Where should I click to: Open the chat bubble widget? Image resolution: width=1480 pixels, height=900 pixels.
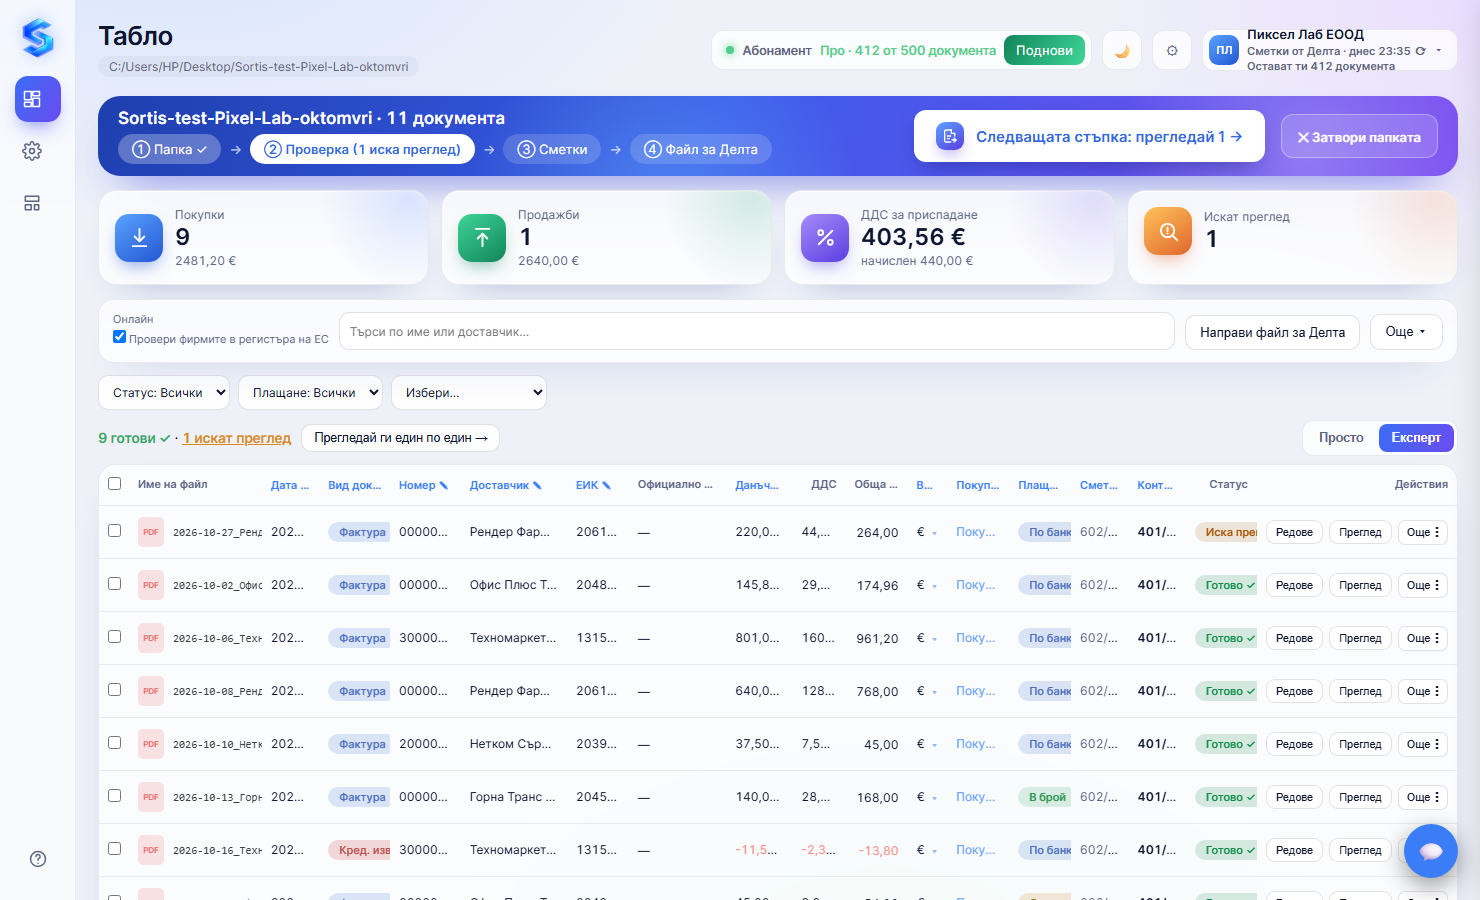(x=1431, y=851)
